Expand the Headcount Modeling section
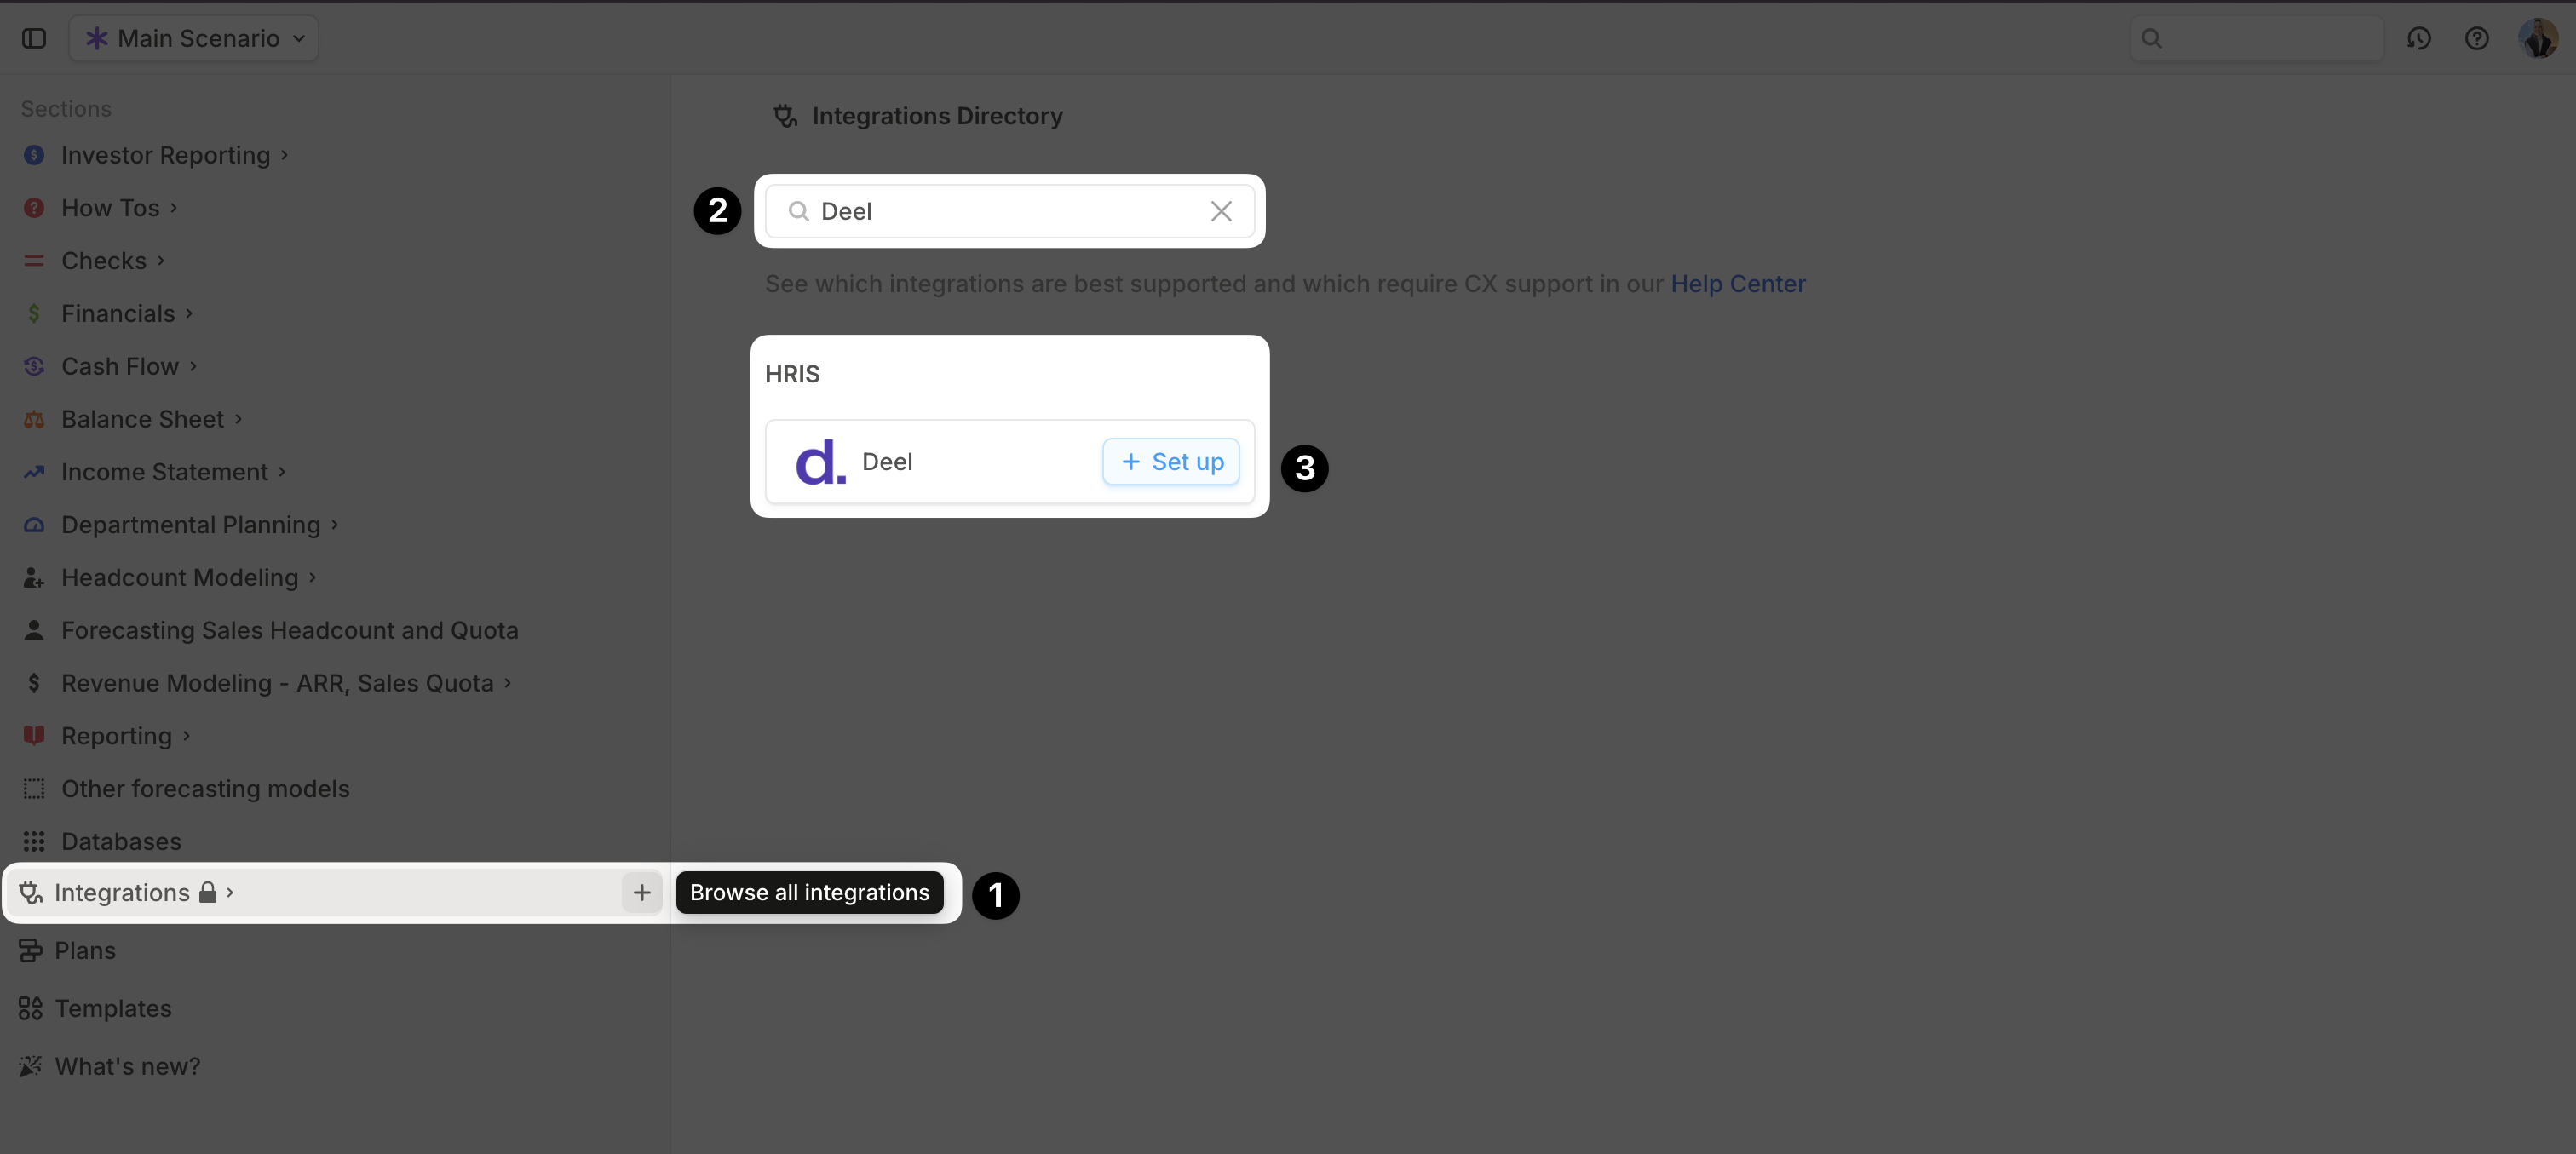2576x1154 pixels. pos(313,577)
